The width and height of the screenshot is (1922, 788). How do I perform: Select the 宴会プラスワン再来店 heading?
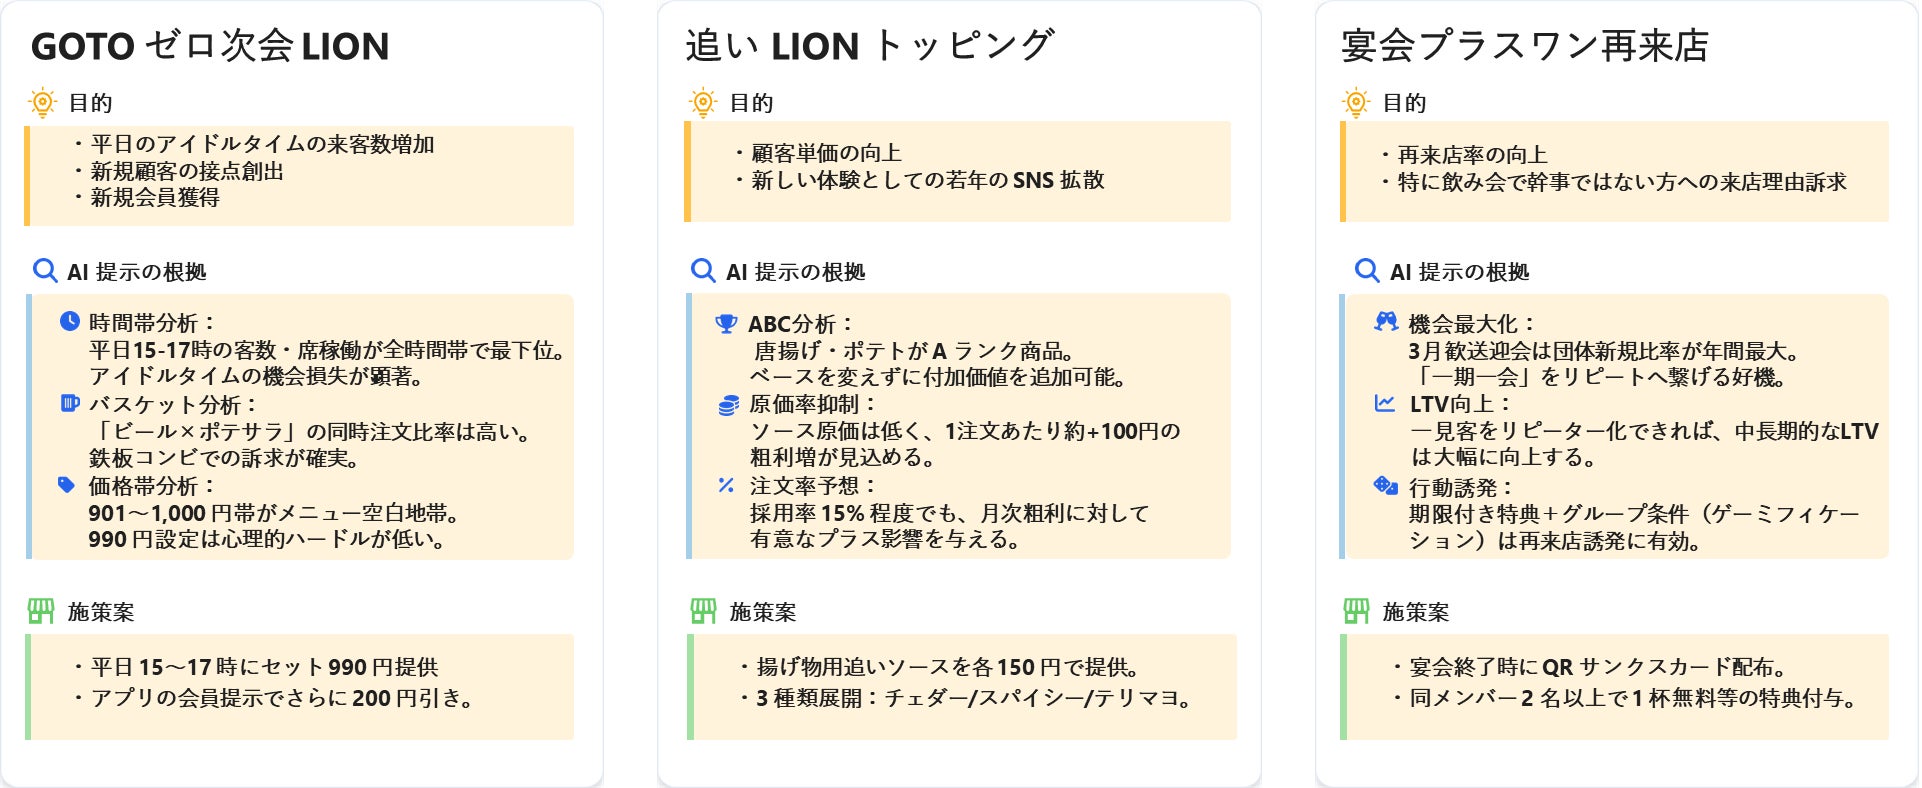click(1525, 46)
